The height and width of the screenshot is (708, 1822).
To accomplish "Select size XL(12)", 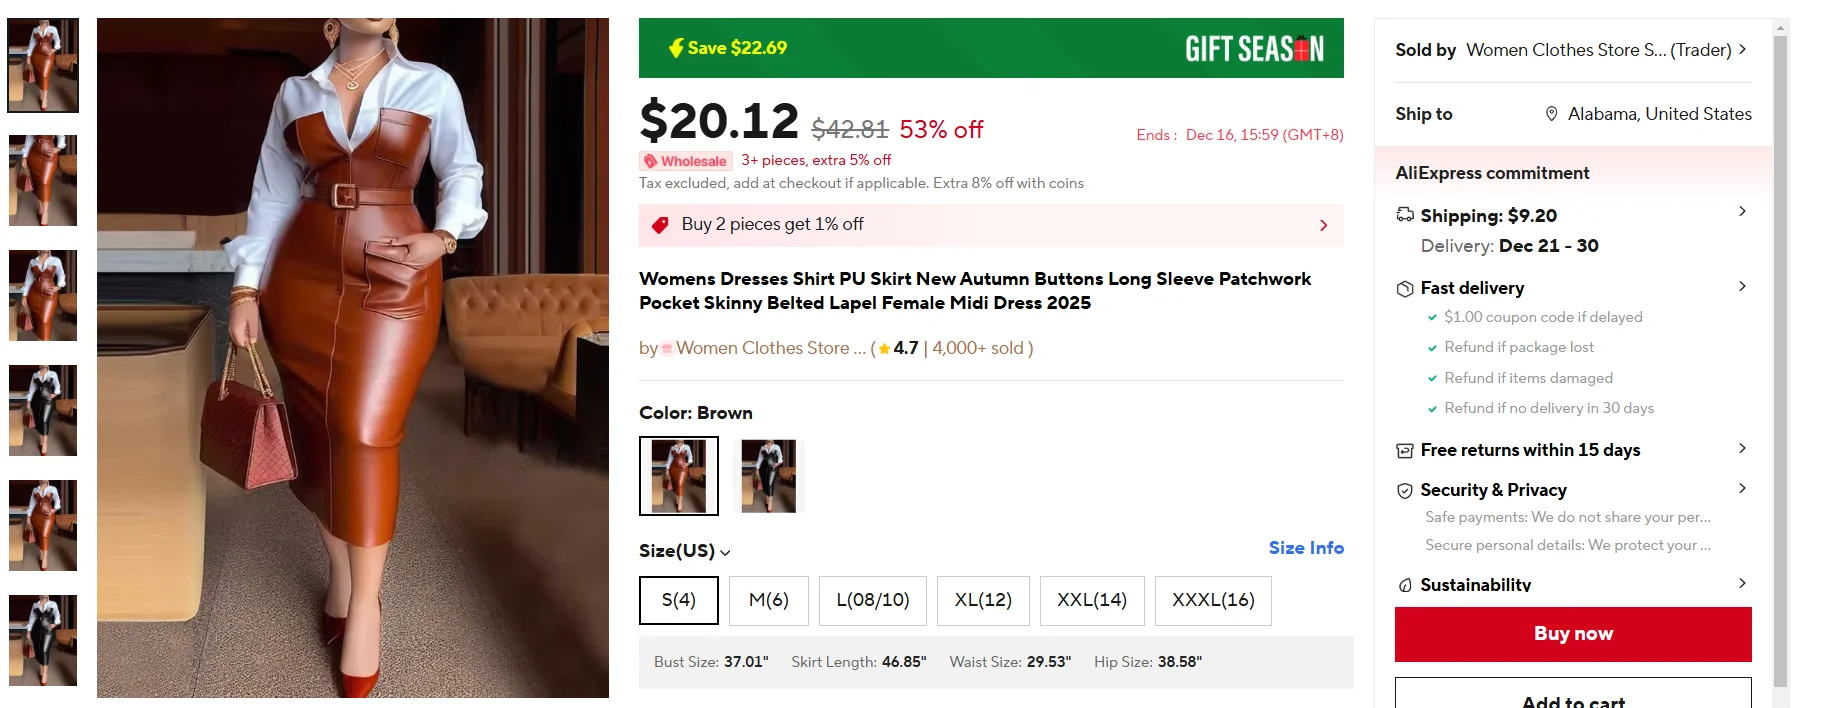I will pyautogui.click(x=983, y=600).
